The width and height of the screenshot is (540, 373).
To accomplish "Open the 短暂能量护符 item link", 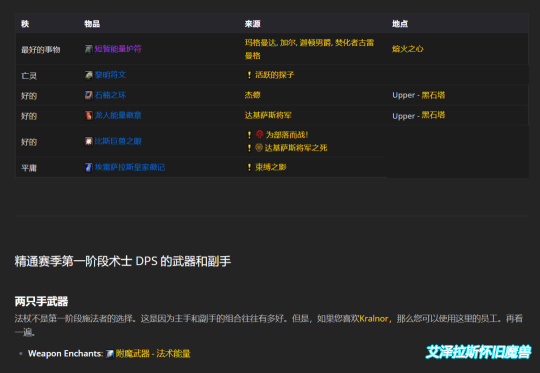I will (118, 49).
